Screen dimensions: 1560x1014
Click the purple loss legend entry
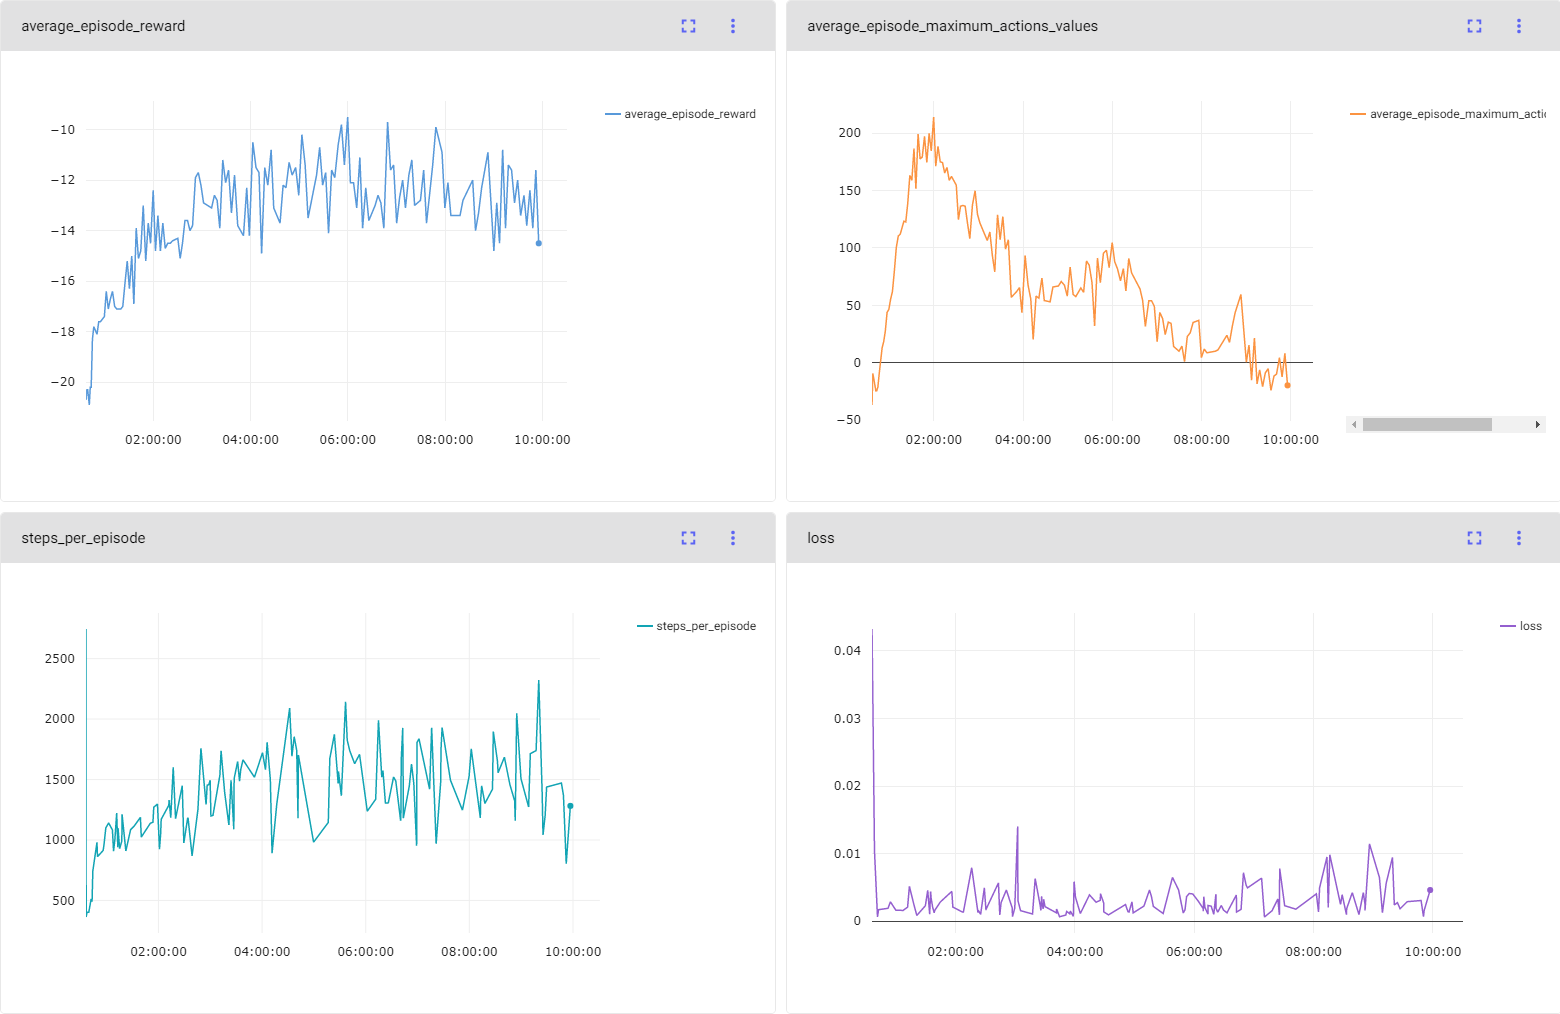click(1521, 626)
